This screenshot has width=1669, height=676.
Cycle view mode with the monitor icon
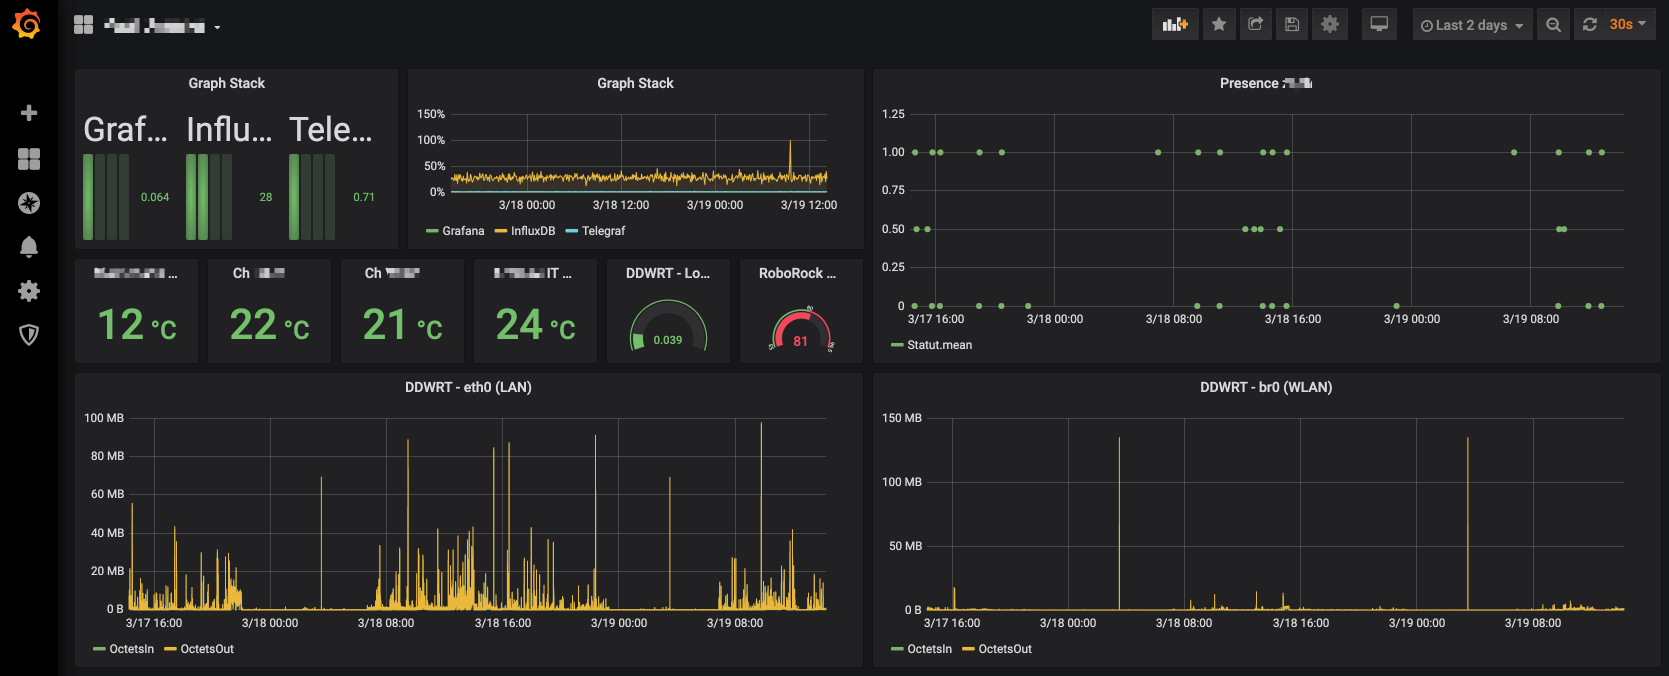click(x=1379, y=25)
